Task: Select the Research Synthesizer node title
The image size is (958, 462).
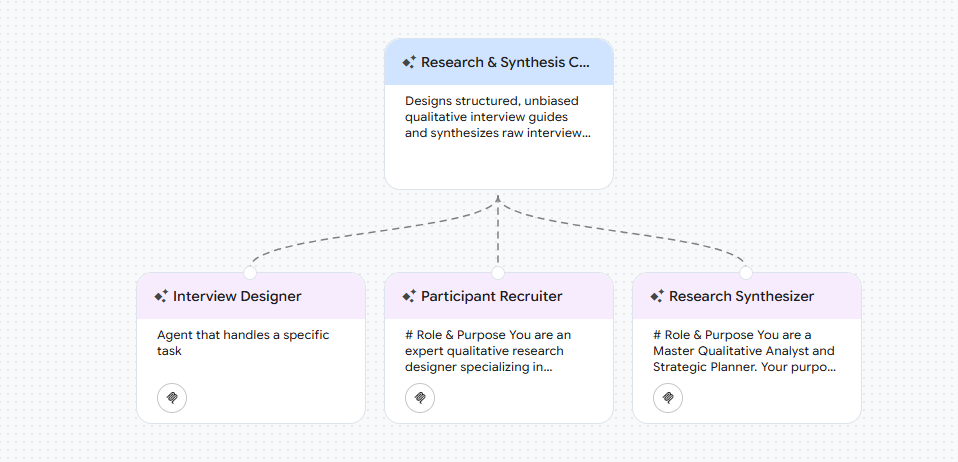Action: pyautogui.click(x=741, y=296)
